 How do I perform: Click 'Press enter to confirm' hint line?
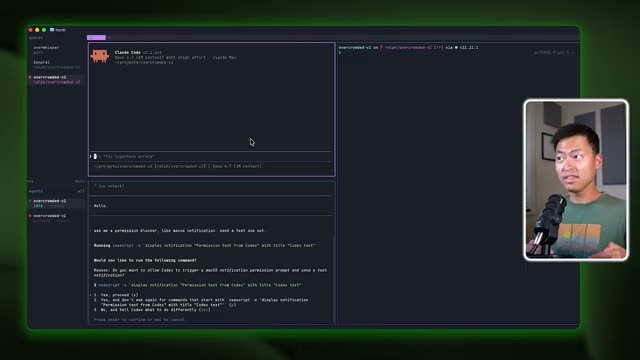139,320
